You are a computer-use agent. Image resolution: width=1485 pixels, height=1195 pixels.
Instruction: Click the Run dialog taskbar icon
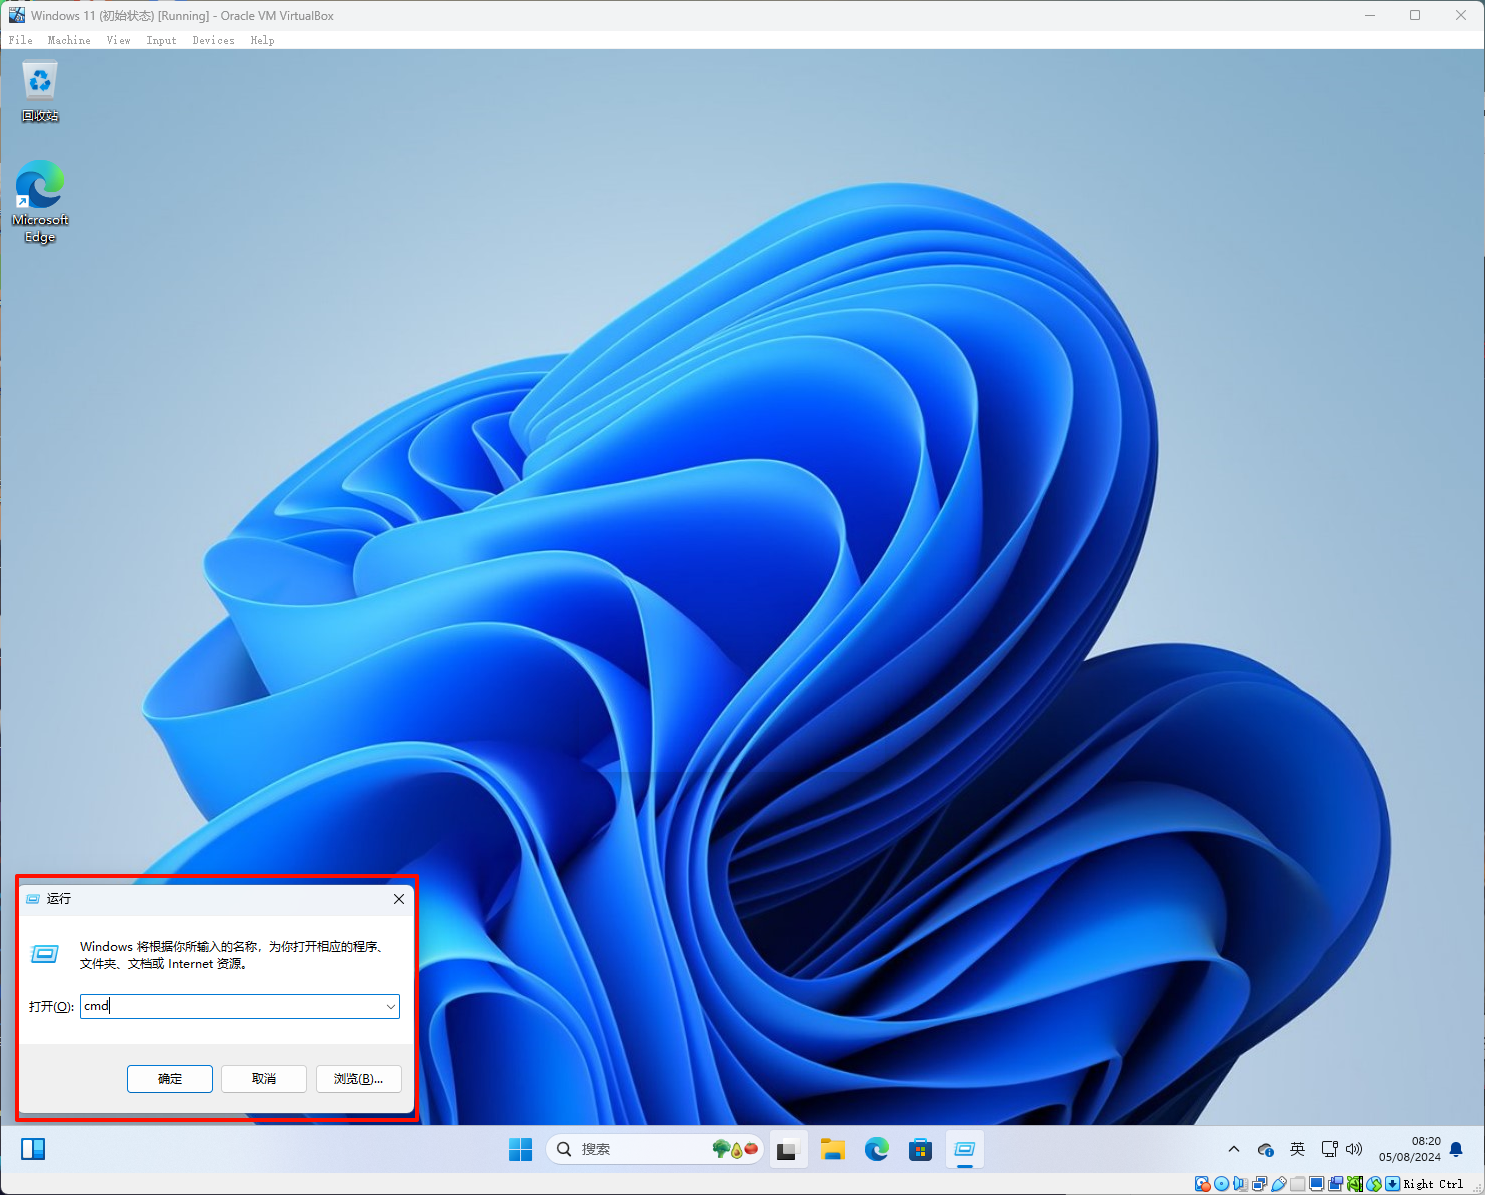pyautogui.click(x=965, y=1149)
